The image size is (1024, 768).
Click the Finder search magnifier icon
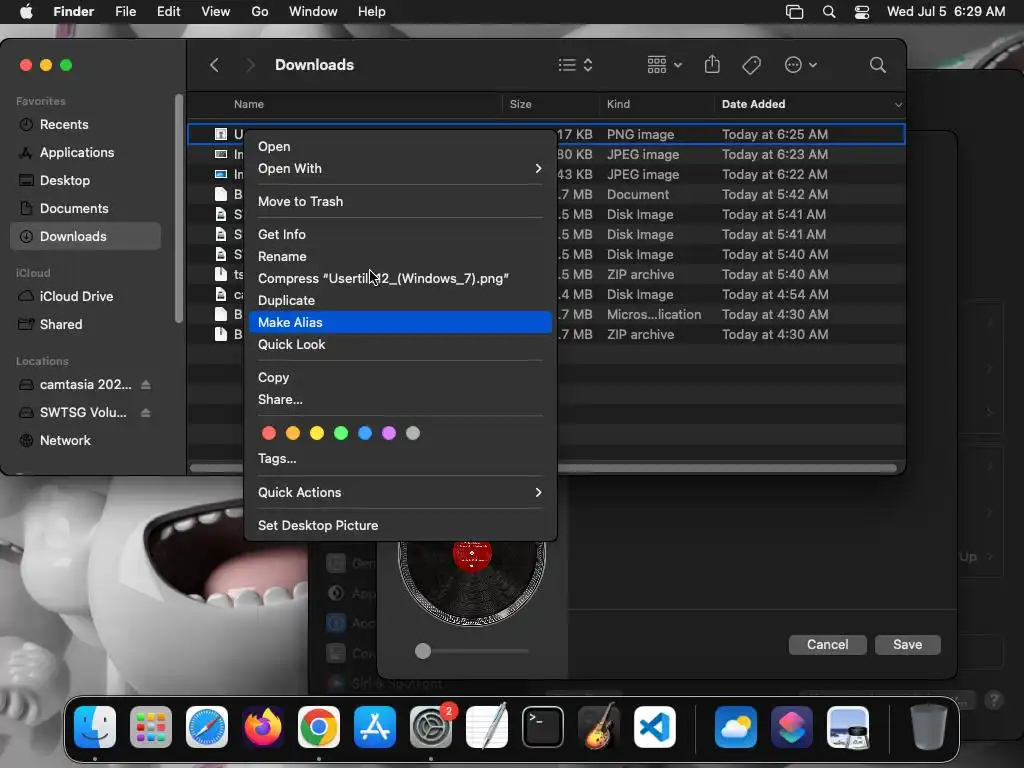pyautogui.click(x=878, y=65)
